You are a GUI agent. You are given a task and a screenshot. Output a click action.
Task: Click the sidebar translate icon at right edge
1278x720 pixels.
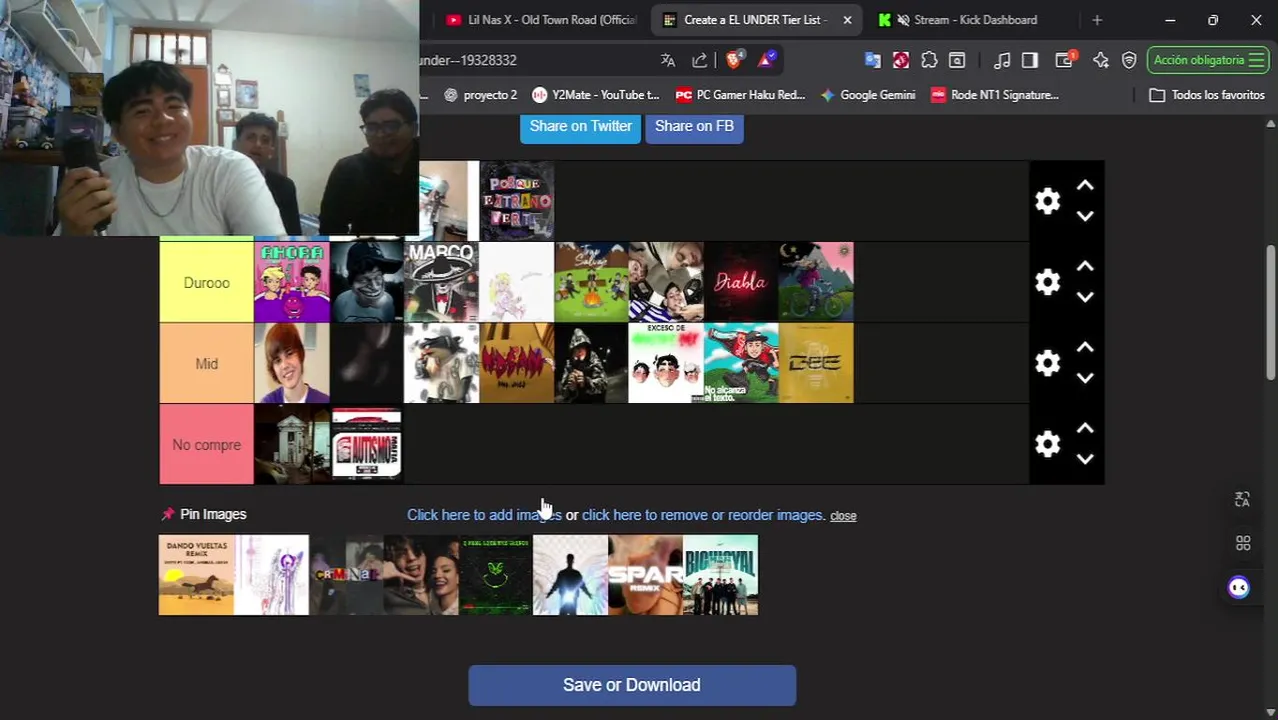(1243, 499)
